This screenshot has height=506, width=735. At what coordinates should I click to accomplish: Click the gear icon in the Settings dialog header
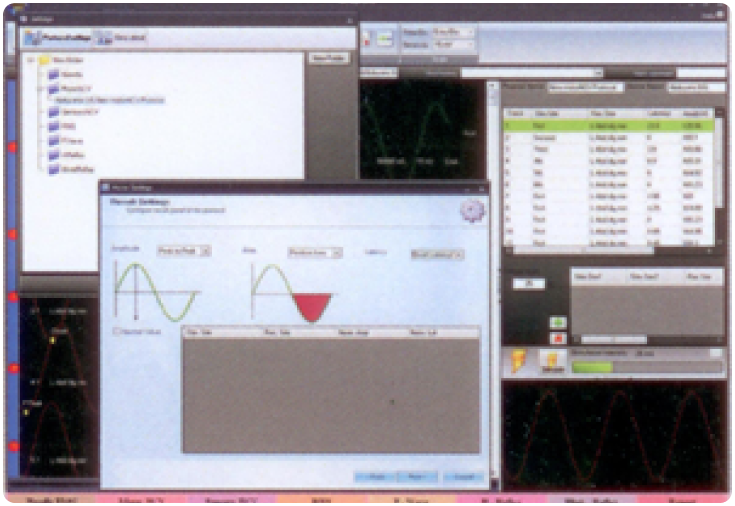[x=472, y=211]
